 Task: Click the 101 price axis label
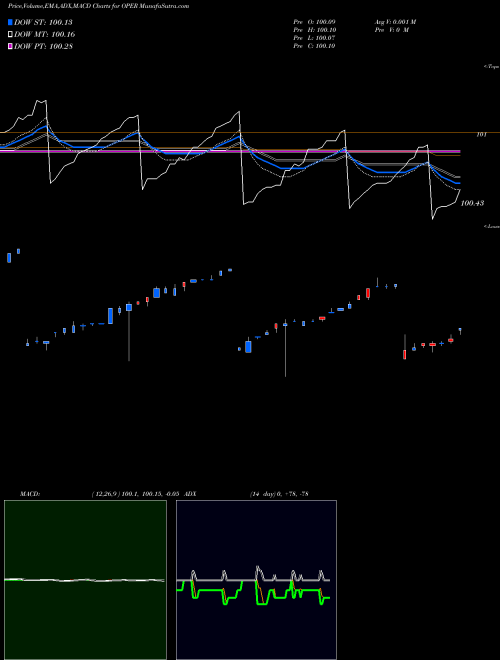click(481, 135)
